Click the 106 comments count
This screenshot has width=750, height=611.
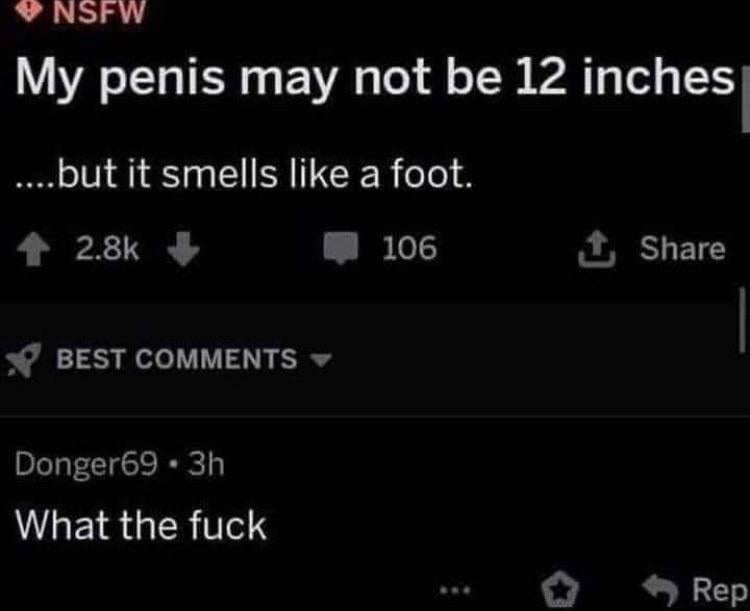coord(409,248)
